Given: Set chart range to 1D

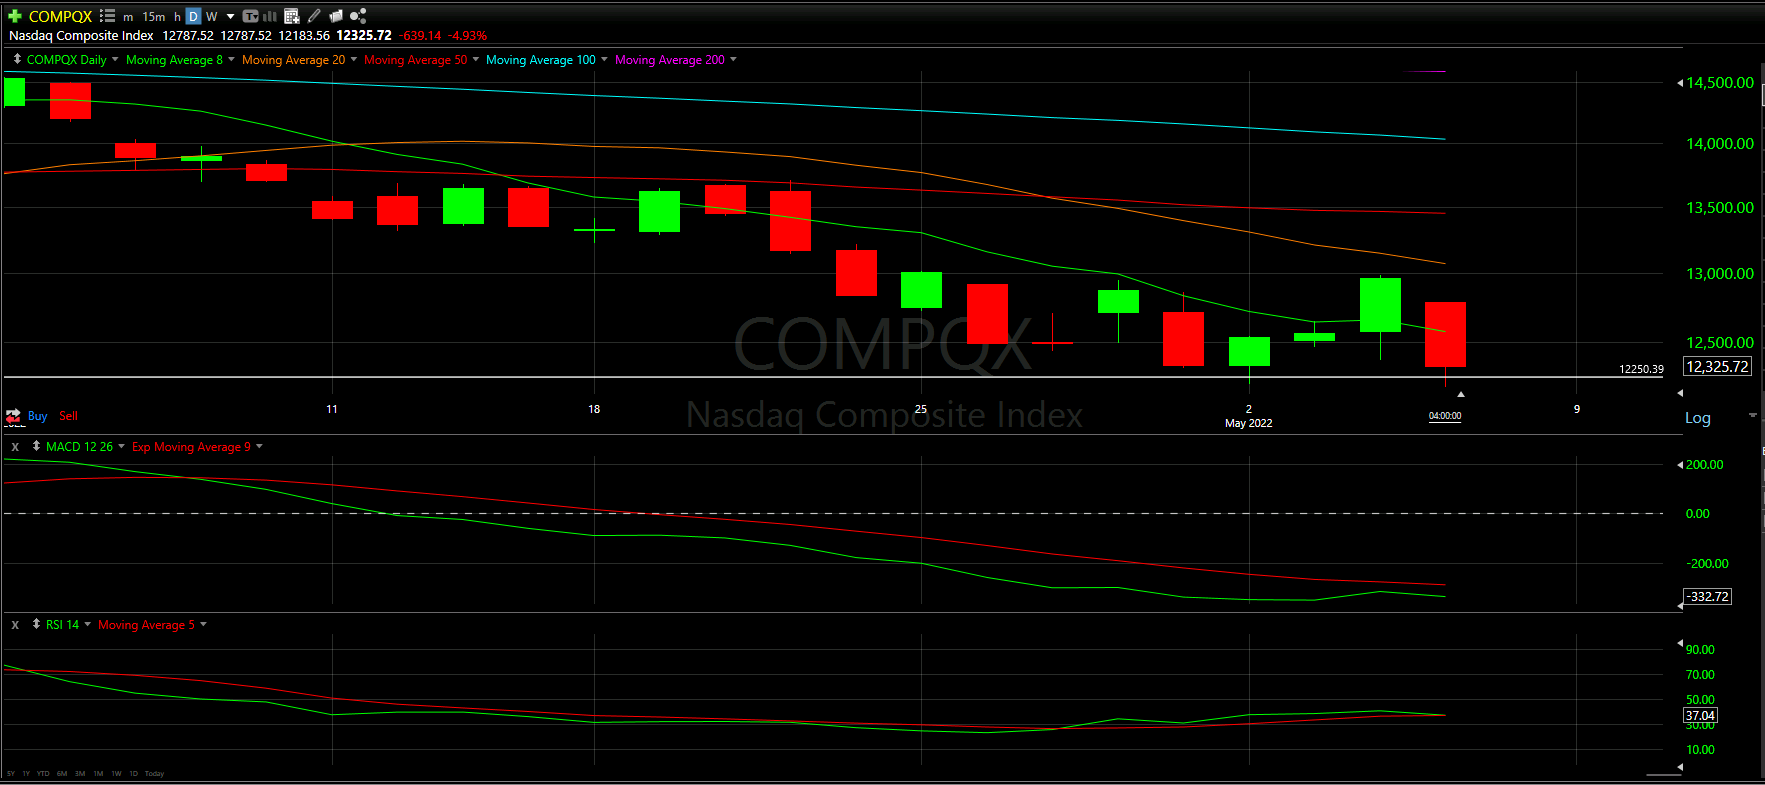Looking at the screenshot, I should [134, 774].
